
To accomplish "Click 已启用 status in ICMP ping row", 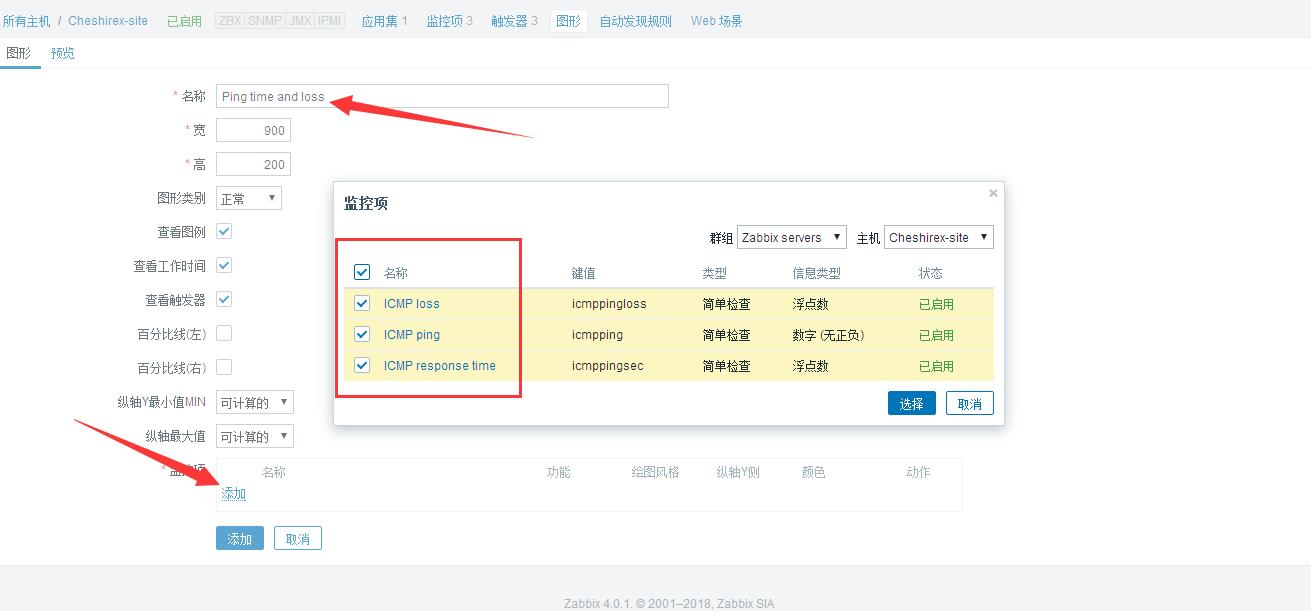I will click(936, 334).
